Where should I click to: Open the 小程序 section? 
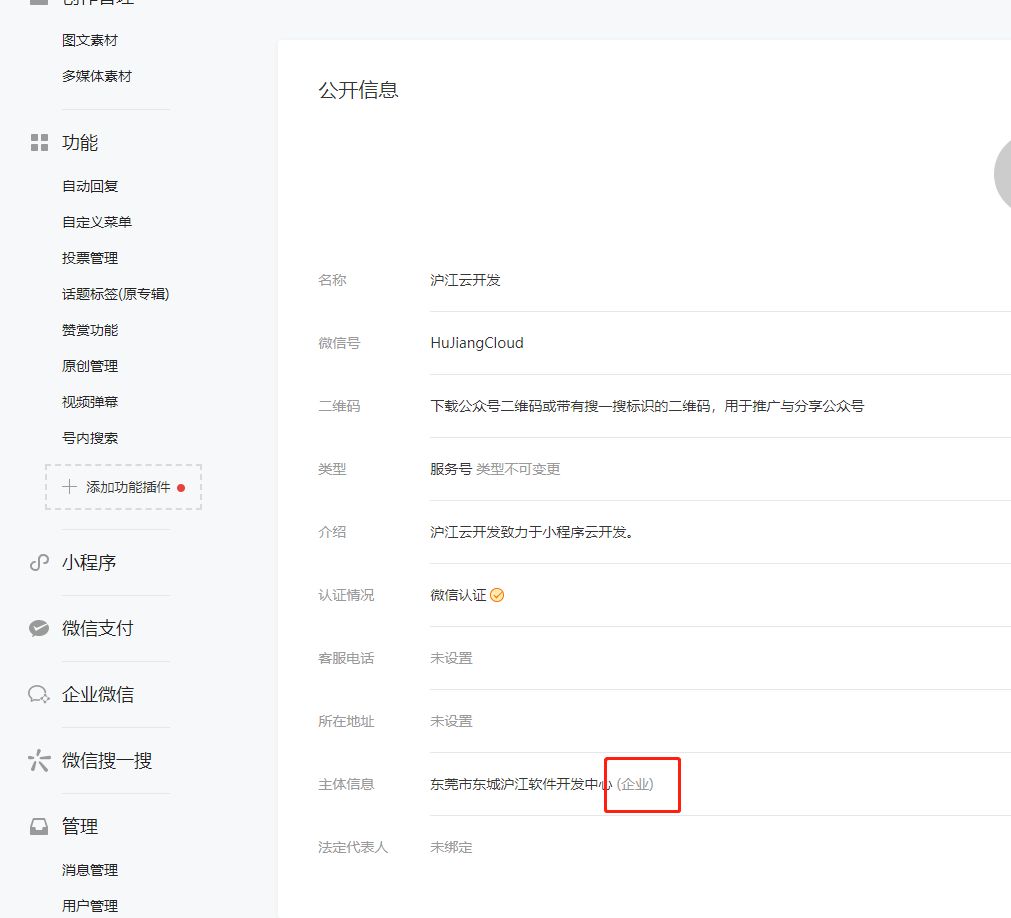click(x=89, y=563)
